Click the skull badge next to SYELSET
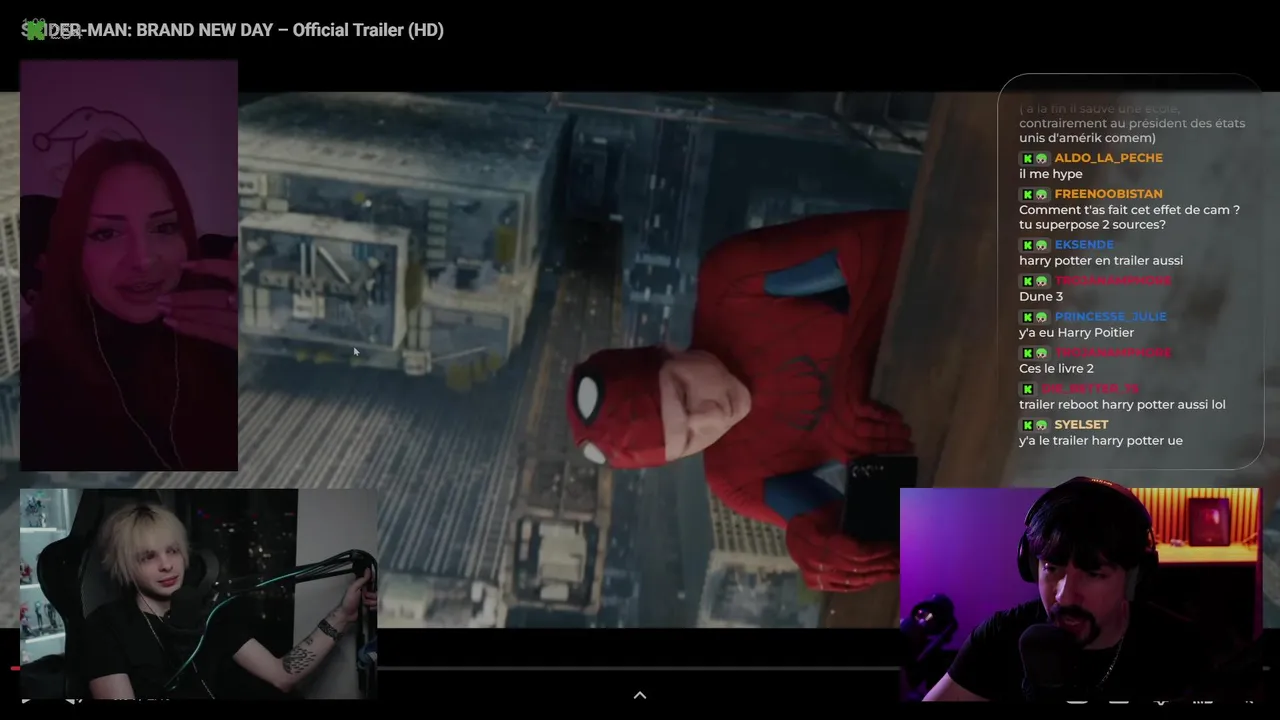 coord(1041,425)
